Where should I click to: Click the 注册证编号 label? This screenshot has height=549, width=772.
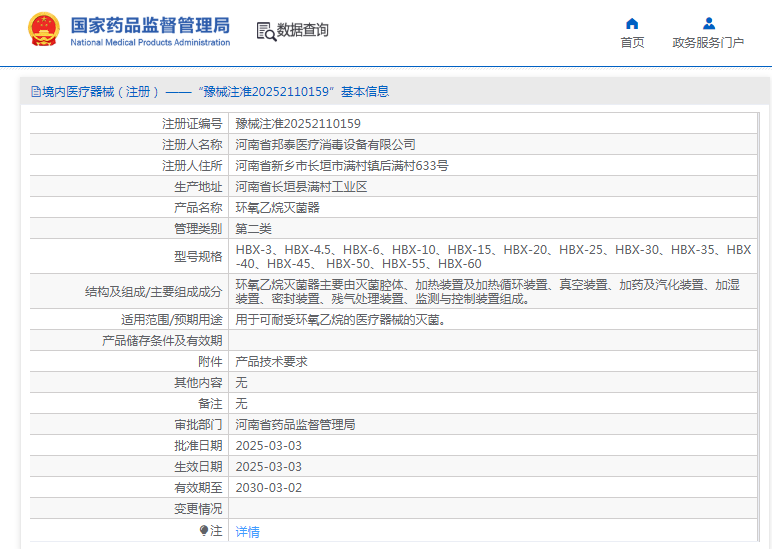(193, 124)
